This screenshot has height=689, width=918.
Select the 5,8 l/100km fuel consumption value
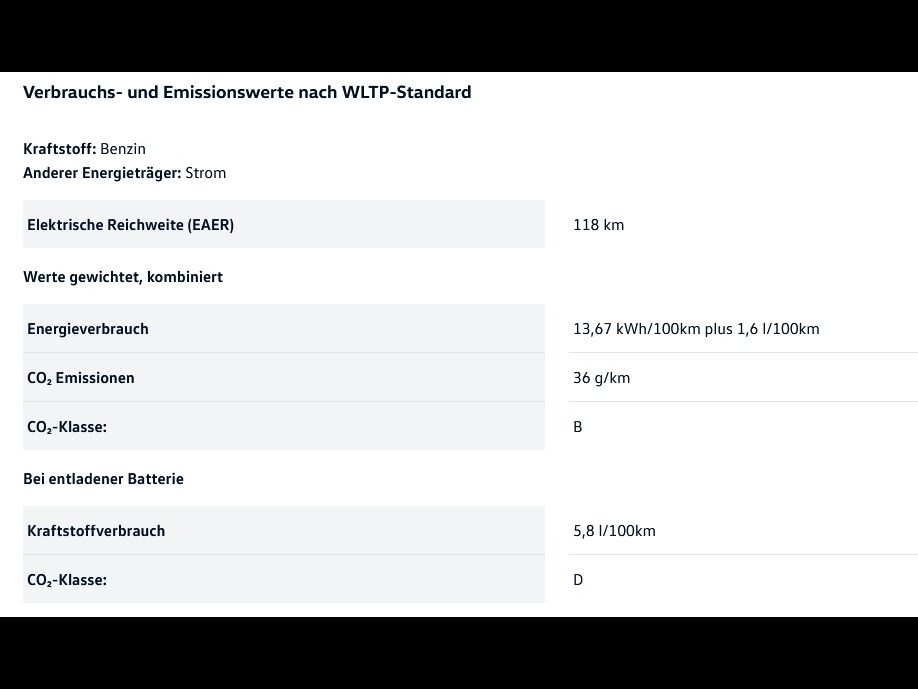point(614,531)
